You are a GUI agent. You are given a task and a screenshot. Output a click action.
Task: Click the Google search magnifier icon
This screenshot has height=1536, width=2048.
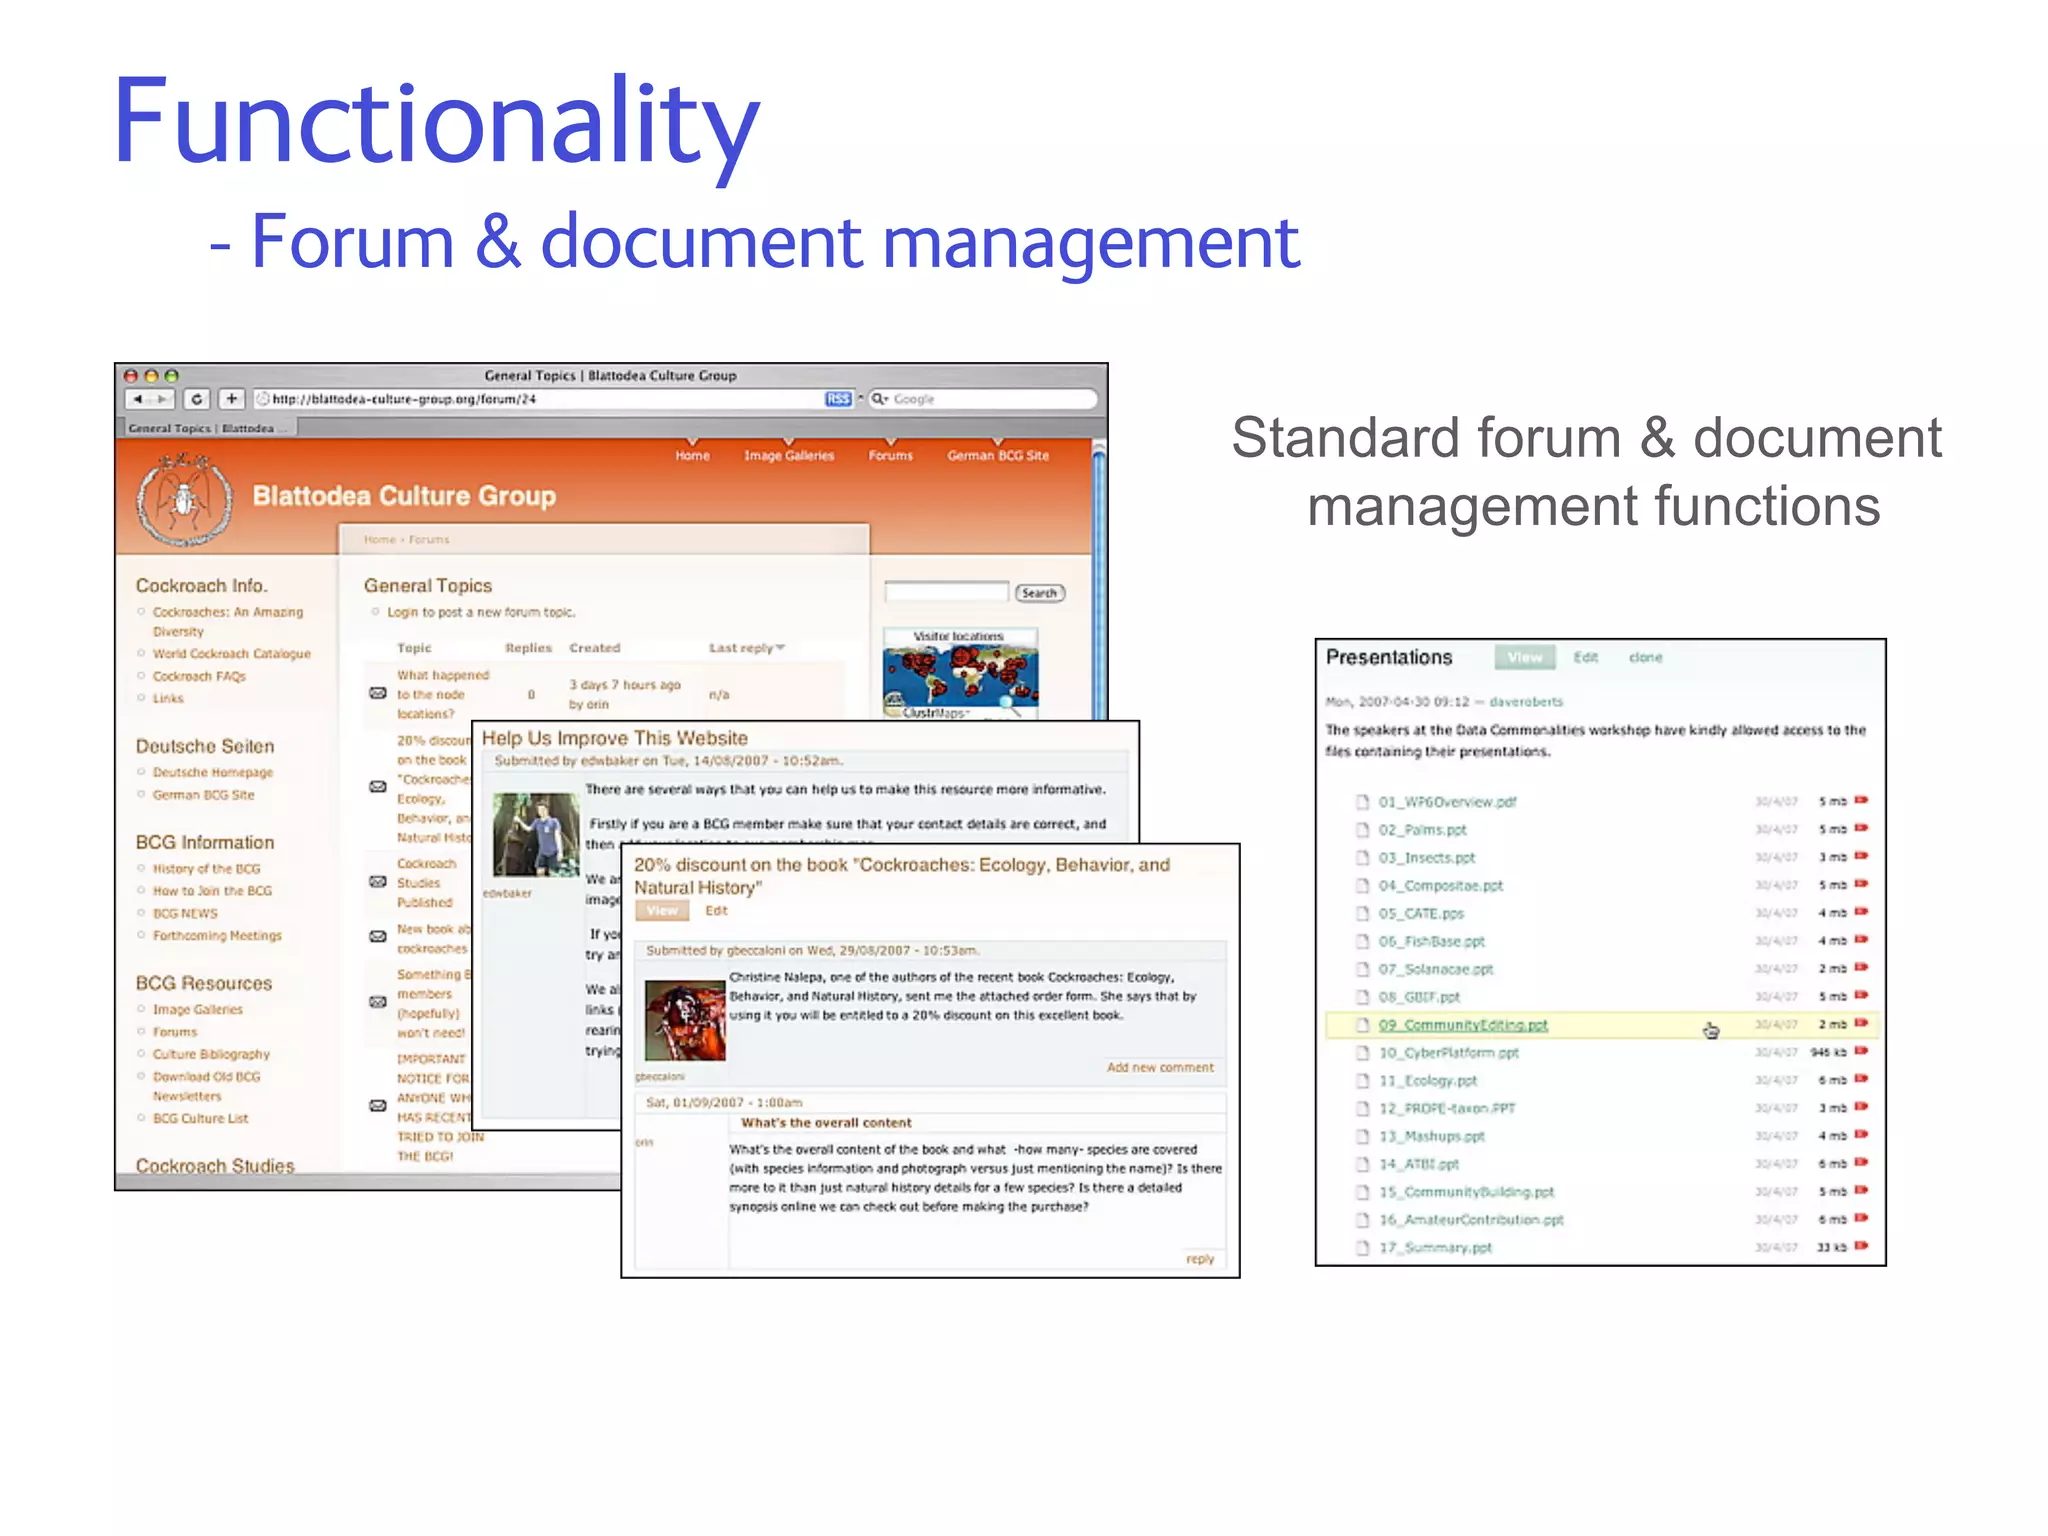tap(879, 399)
